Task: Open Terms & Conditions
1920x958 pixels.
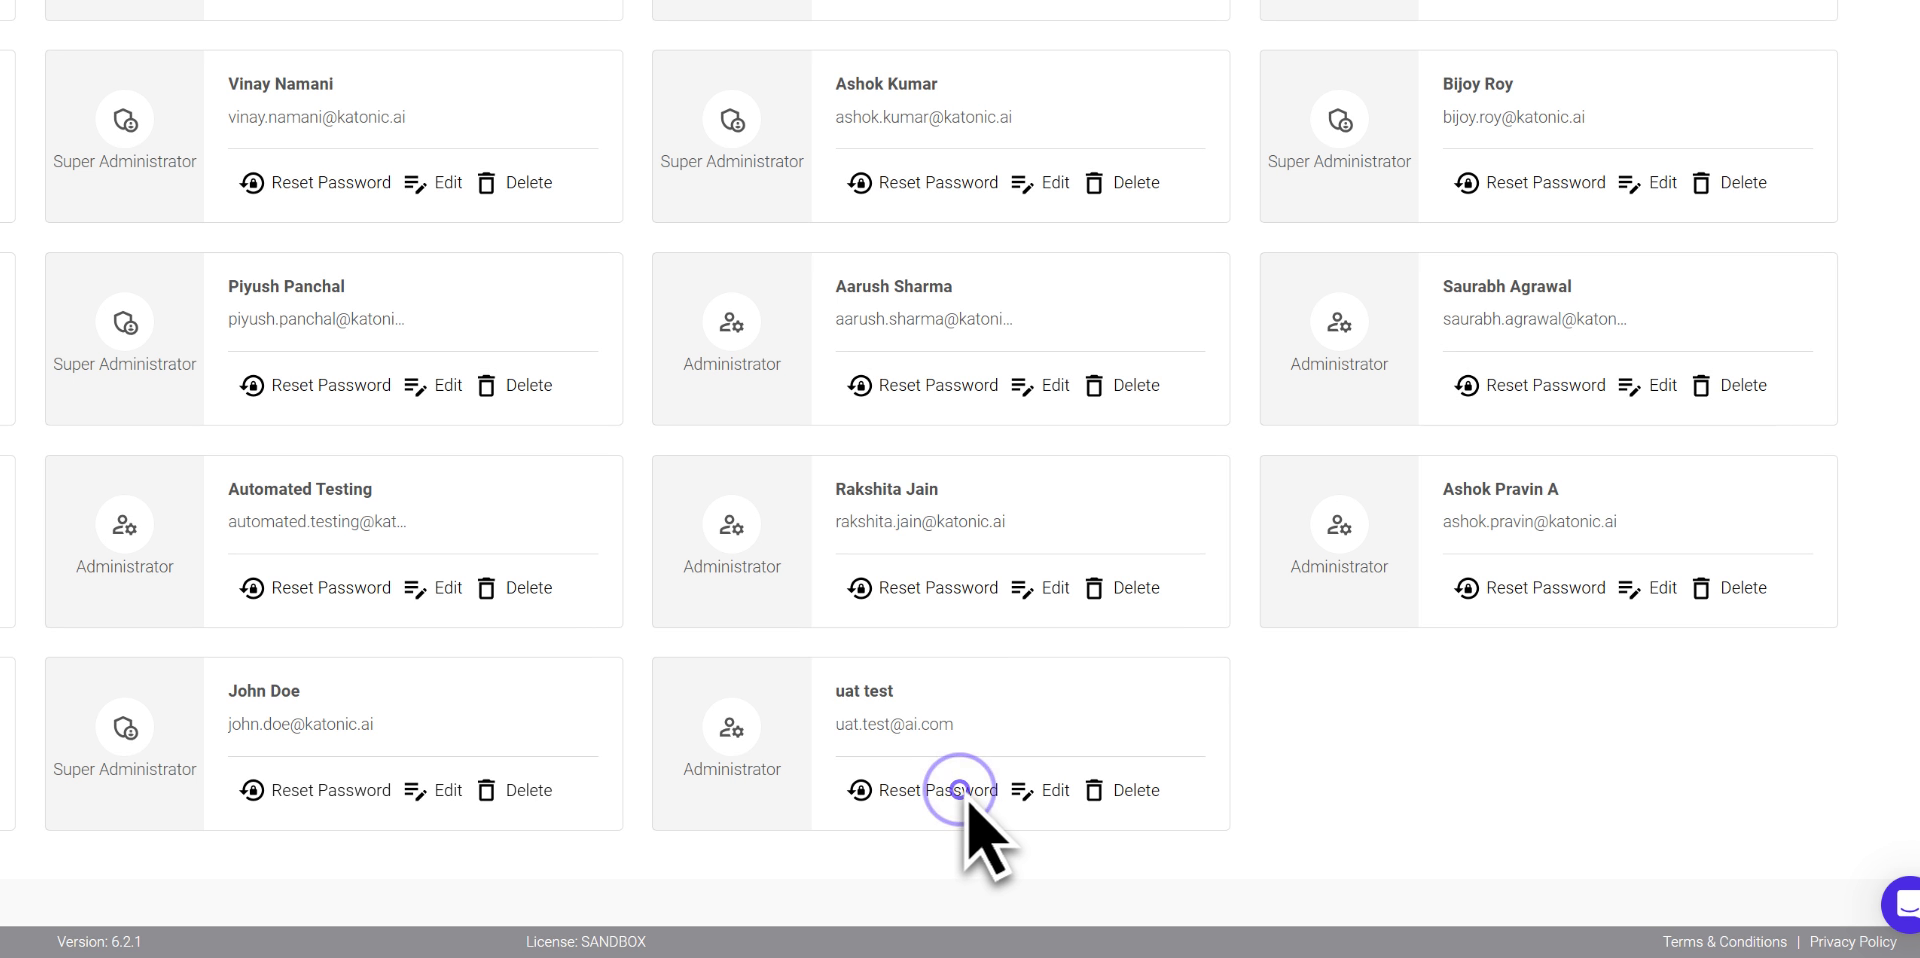Action: [x=1724, y=941]
